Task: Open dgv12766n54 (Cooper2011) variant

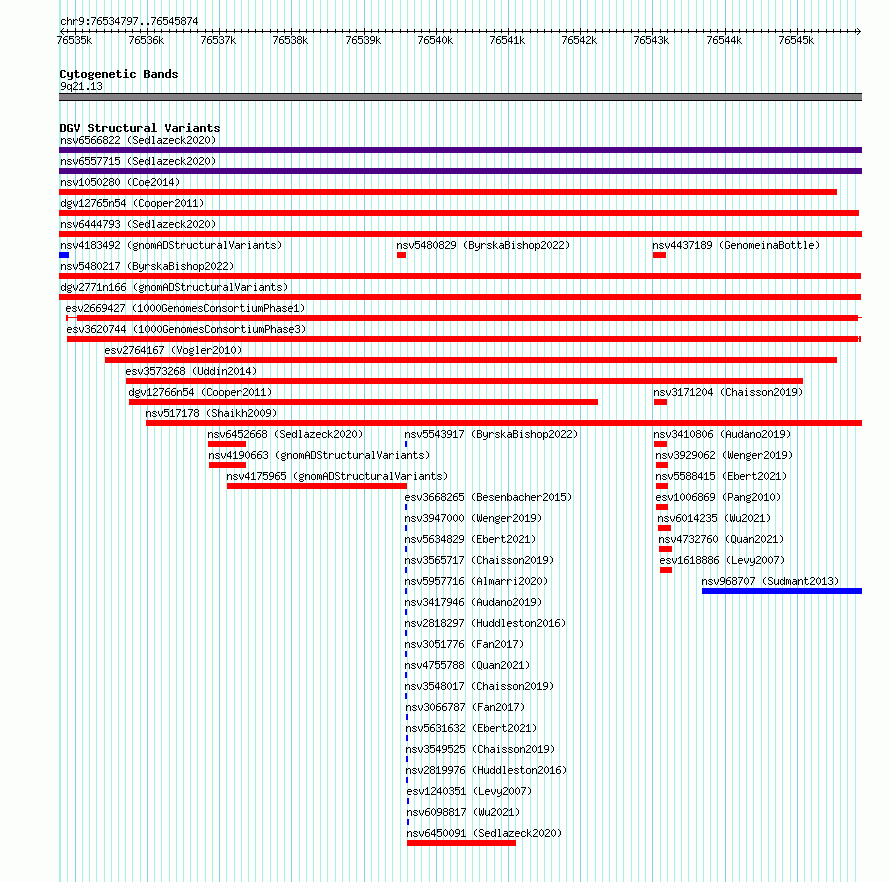Action: [200, 392]
